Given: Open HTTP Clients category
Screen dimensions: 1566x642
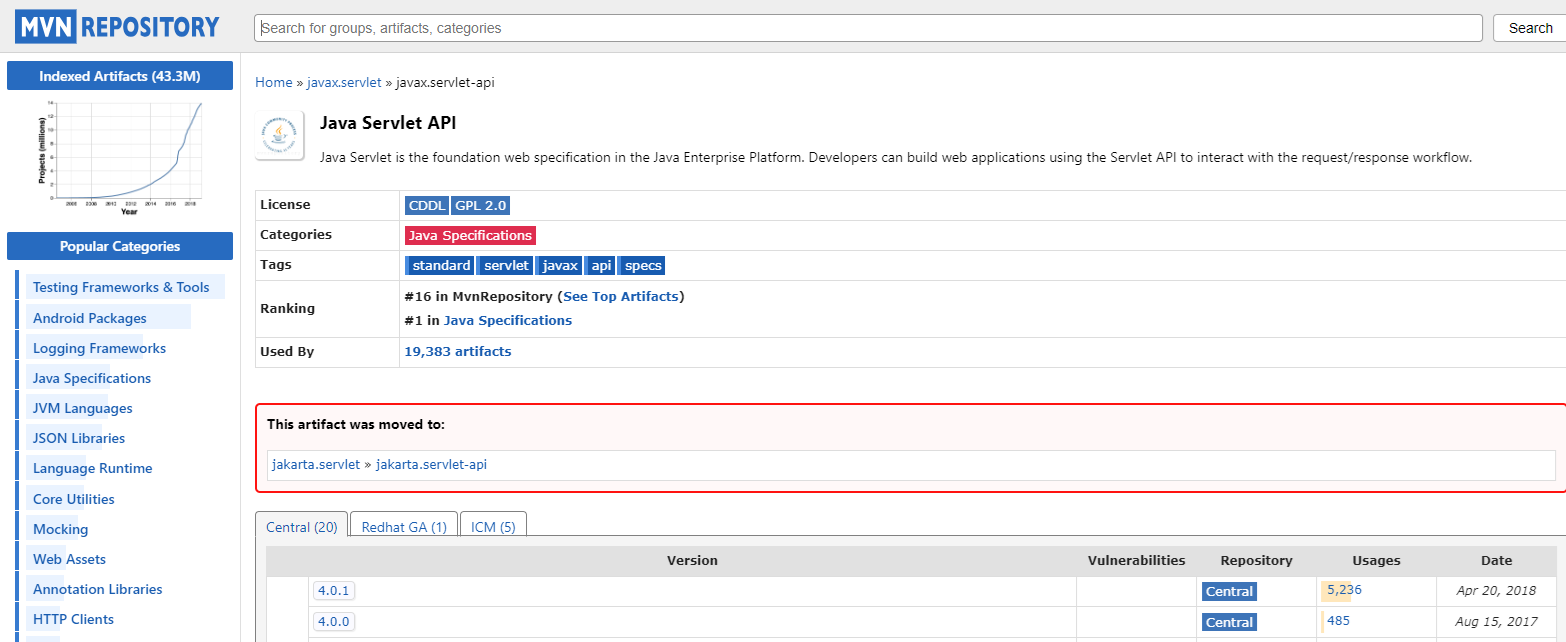Looking at the screenshot, I should [x=73, y=619].
